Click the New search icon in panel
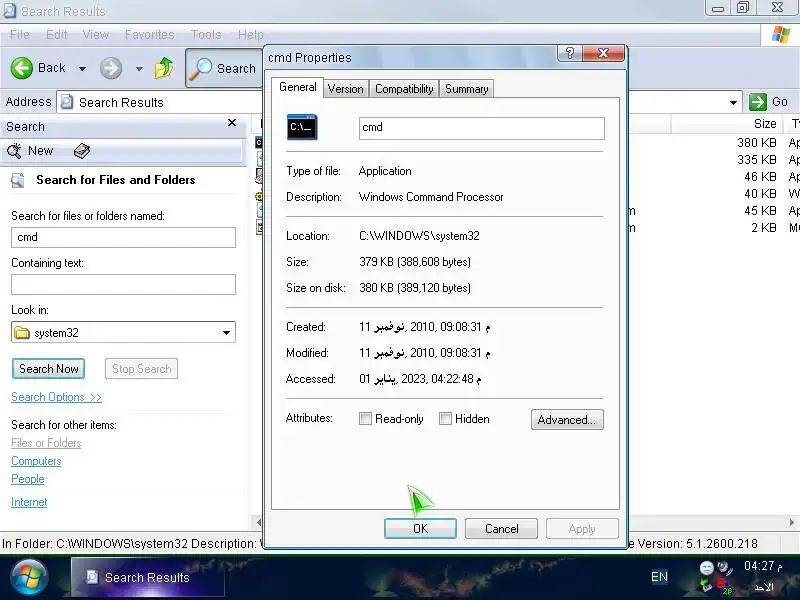 pyautogui.click(x=14, y=151)
